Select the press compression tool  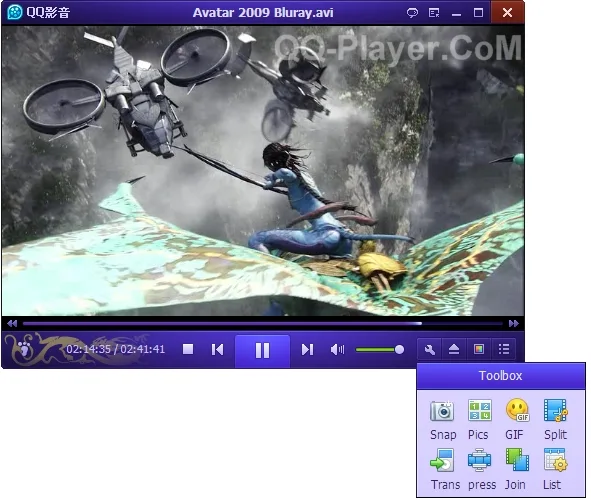(x=481, y=469)
